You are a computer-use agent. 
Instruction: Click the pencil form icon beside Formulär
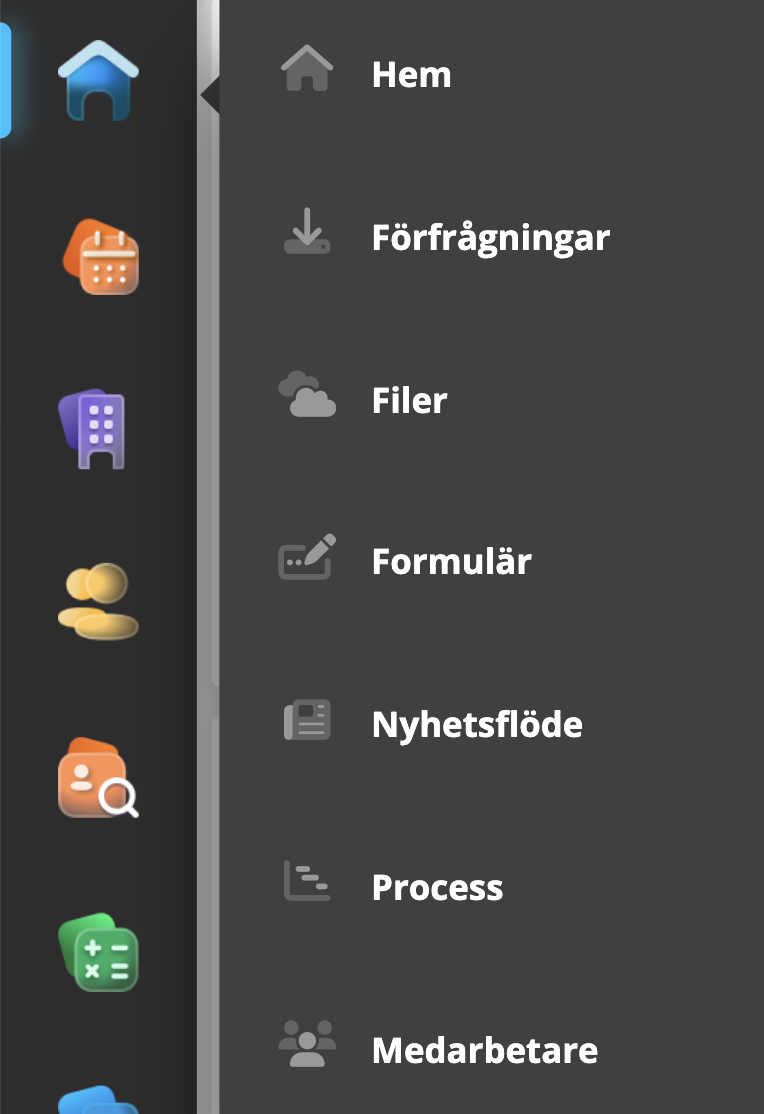[x=307, y=556]
